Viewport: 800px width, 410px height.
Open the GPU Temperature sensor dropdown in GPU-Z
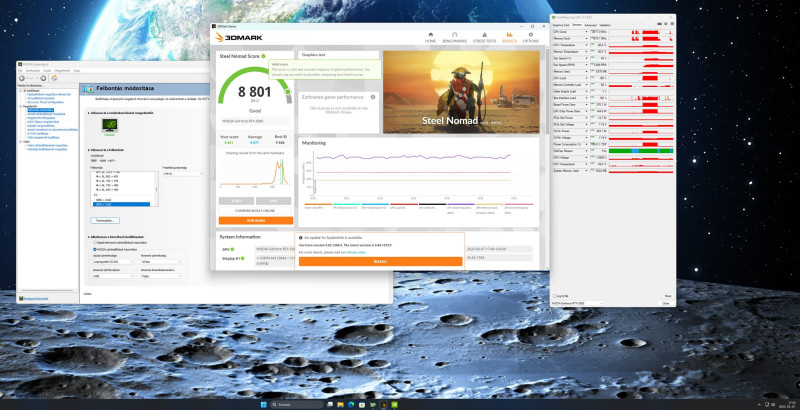(587, 45)
